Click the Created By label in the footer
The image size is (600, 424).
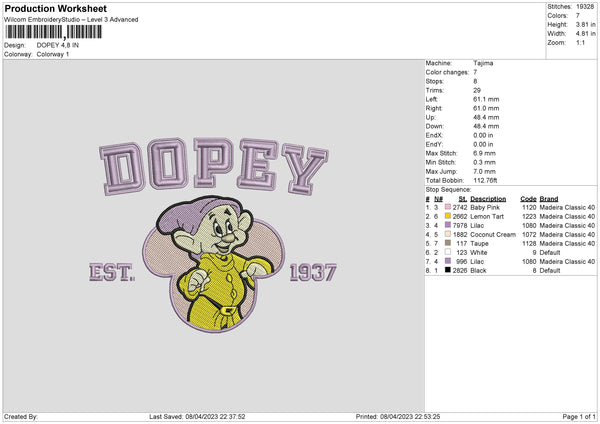(21, 416)
